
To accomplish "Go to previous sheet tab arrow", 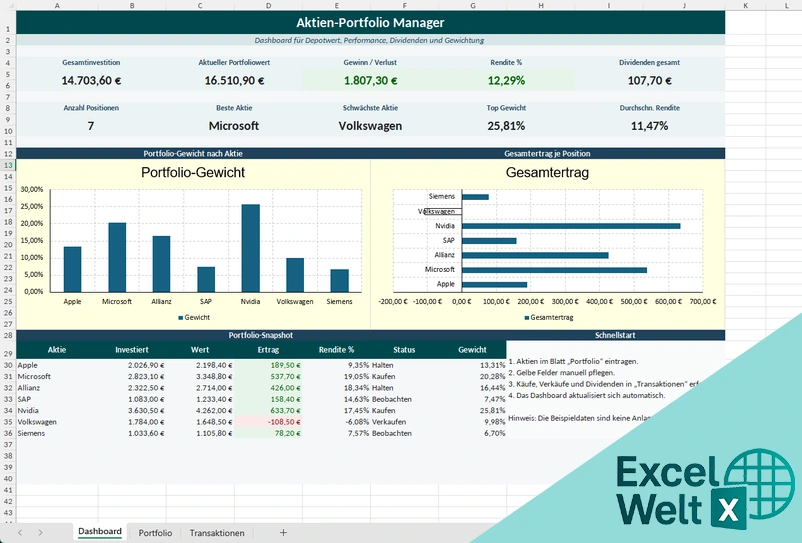I will click(20, 533).
